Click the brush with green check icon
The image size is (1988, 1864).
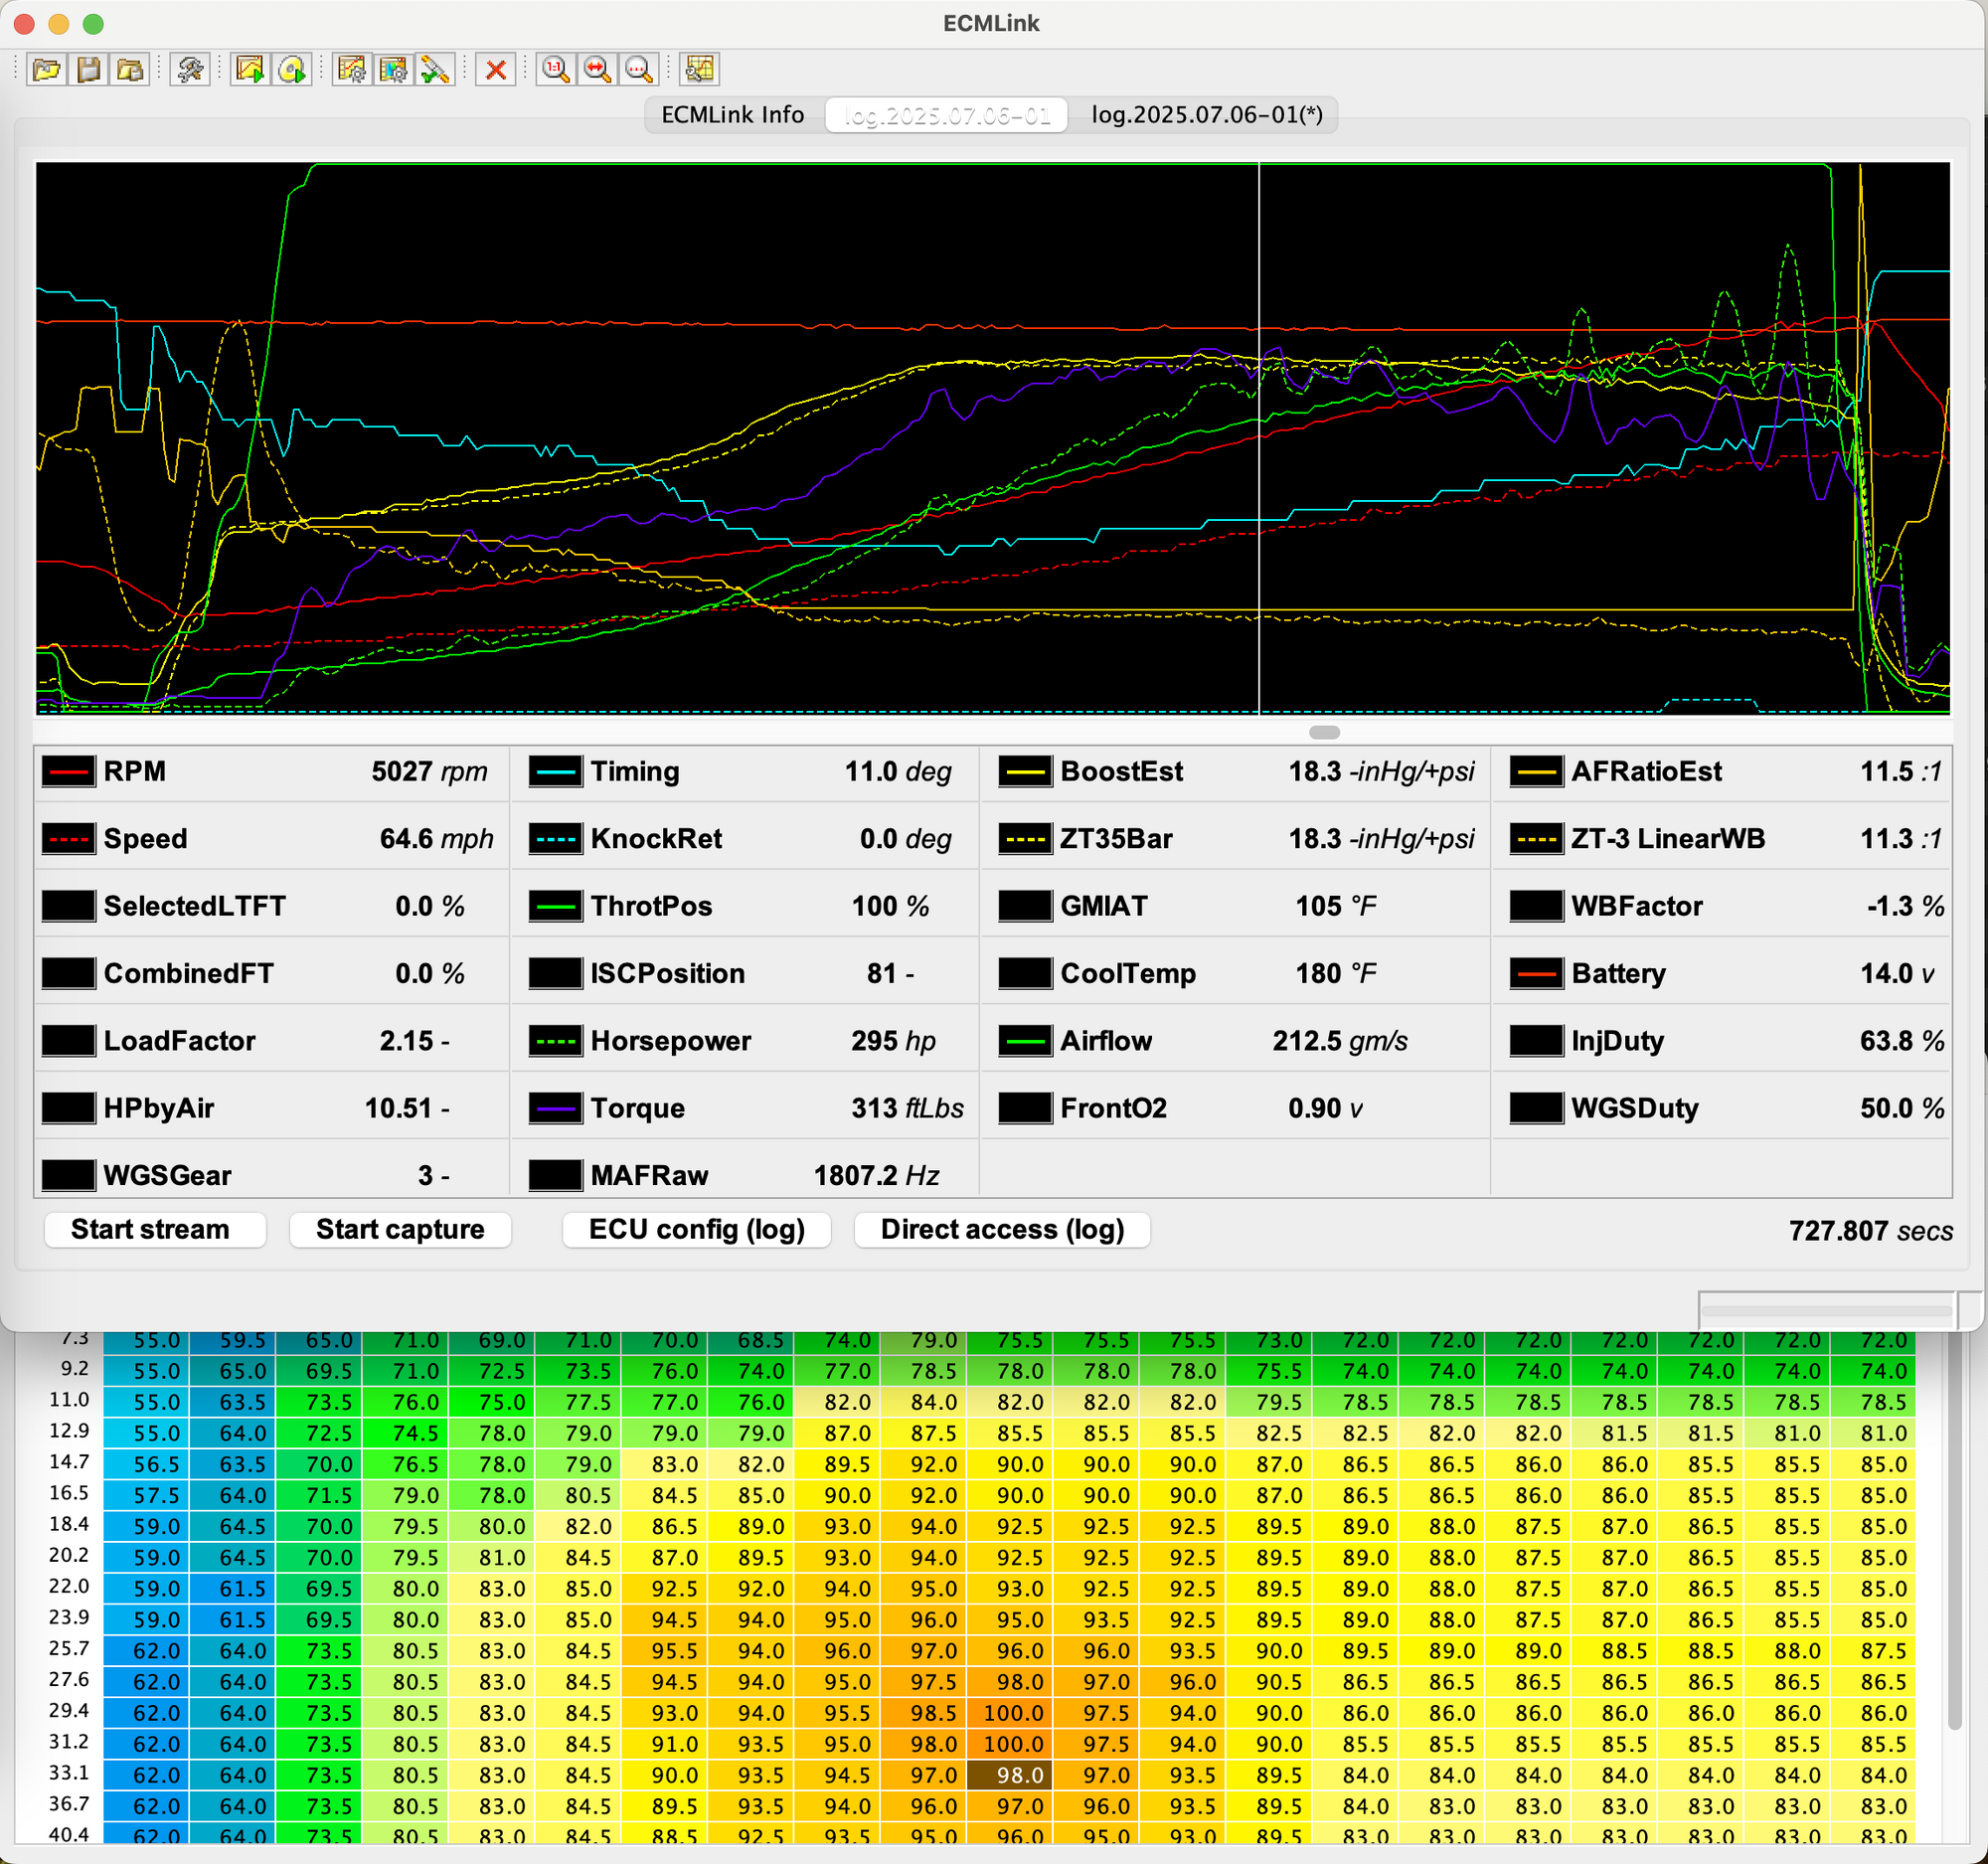pyautogui.click(x=435, y=70)
